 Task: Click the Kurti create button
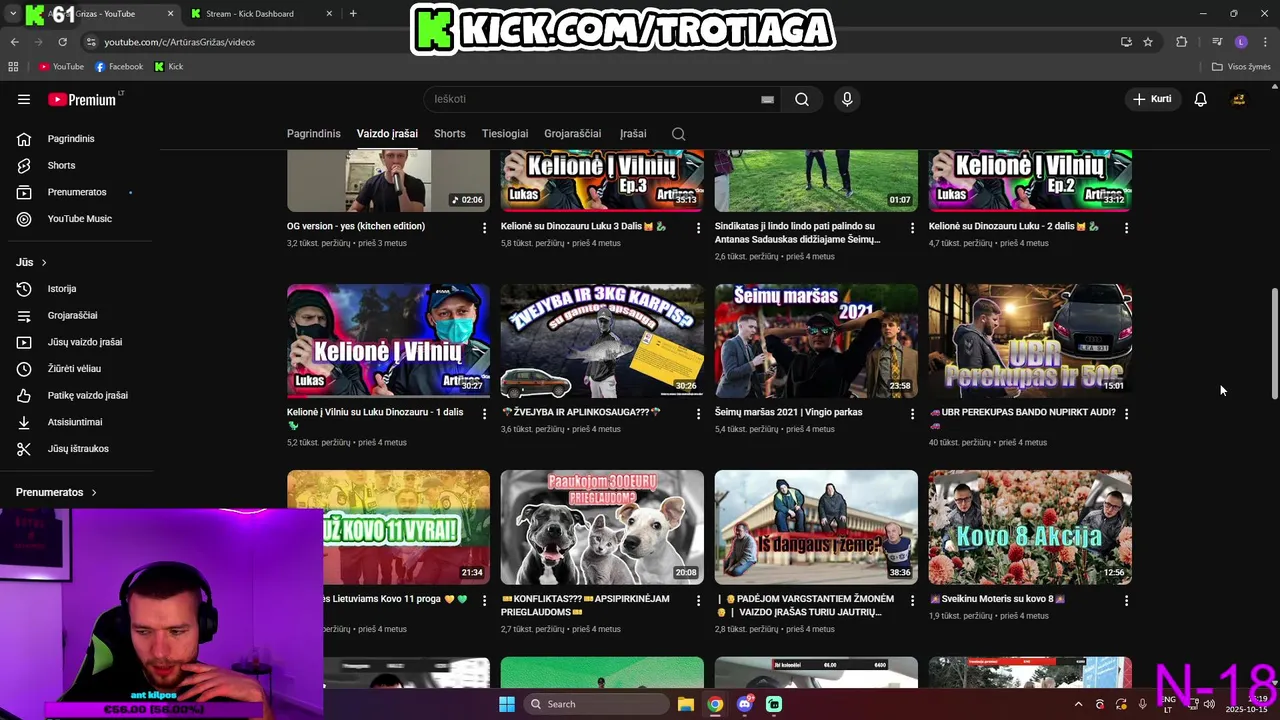pyautogui.click(x=1152, y=99)
